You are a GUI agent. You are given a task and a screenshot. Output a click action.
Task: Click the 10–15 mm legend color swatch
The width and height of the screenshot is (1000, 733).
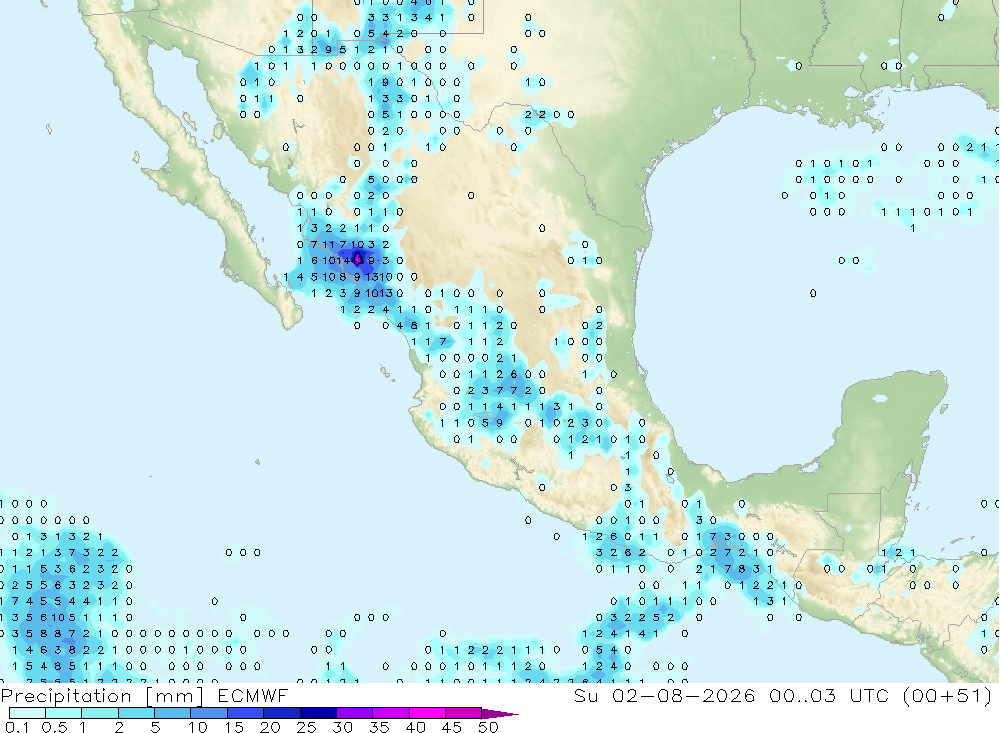tap(209, 713)
